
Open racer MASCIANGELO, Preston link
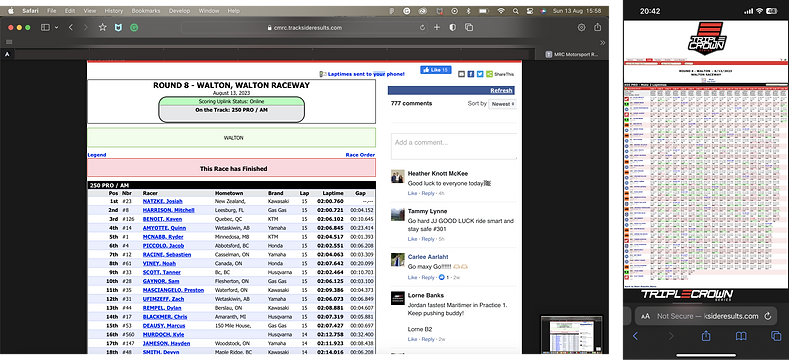pos(173,290)
